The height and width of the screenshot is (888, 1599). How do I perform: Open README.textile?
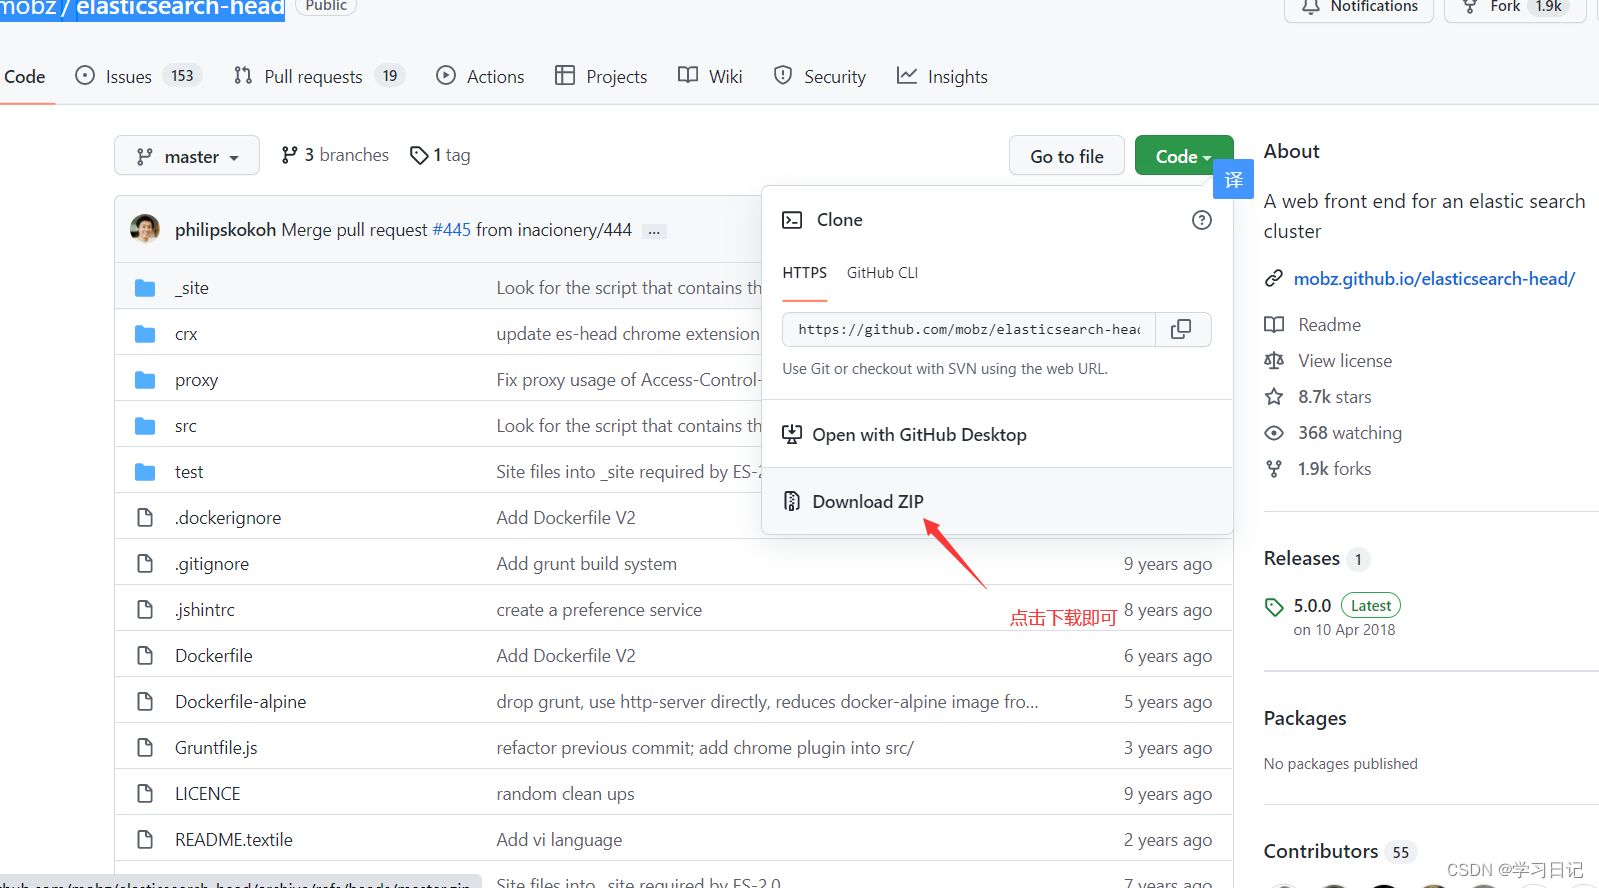click(234, 840)
